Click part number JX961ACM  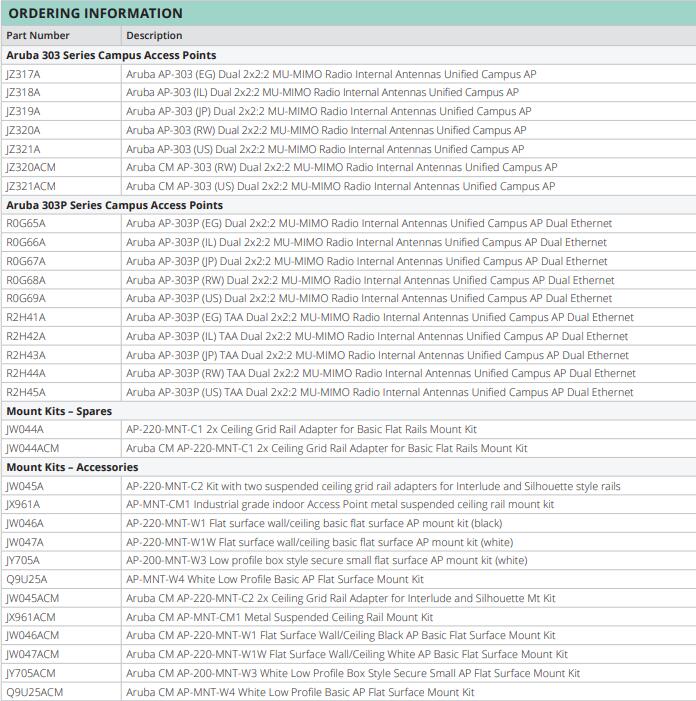(x=31, y=617)
